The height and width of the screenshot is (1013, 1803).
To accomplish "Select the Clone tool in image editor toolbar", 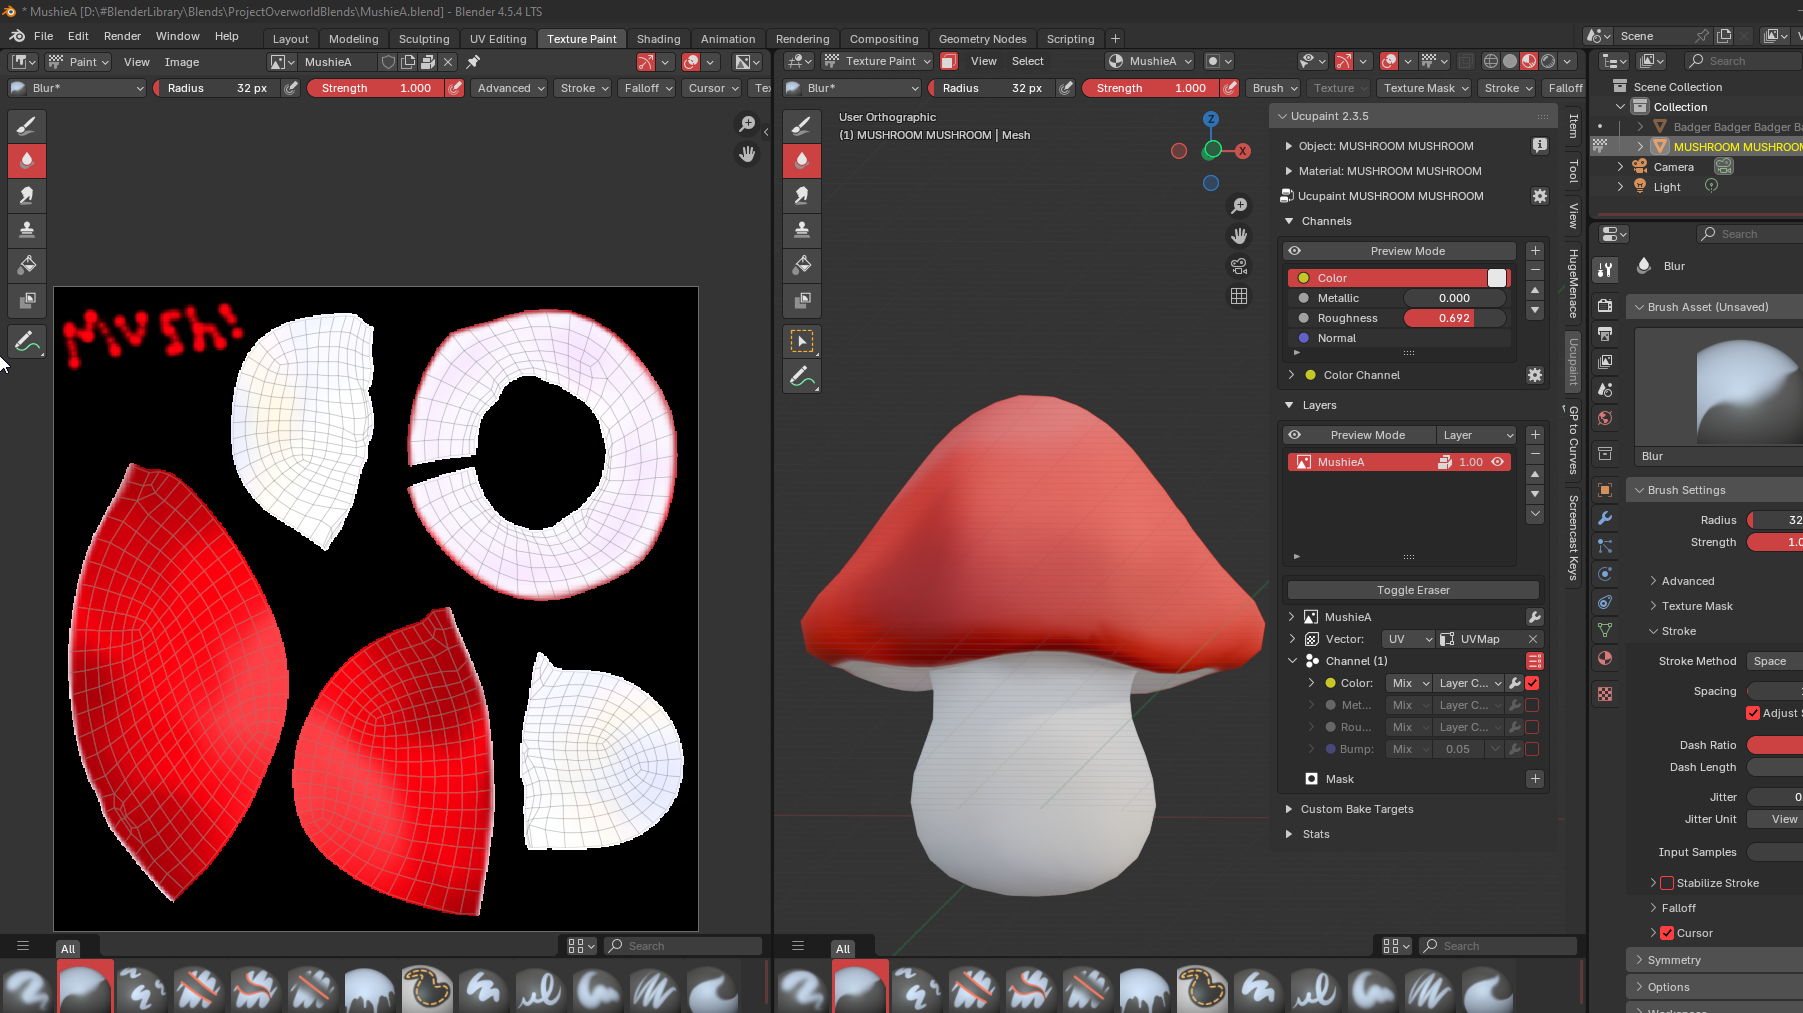I will point(27,230).
